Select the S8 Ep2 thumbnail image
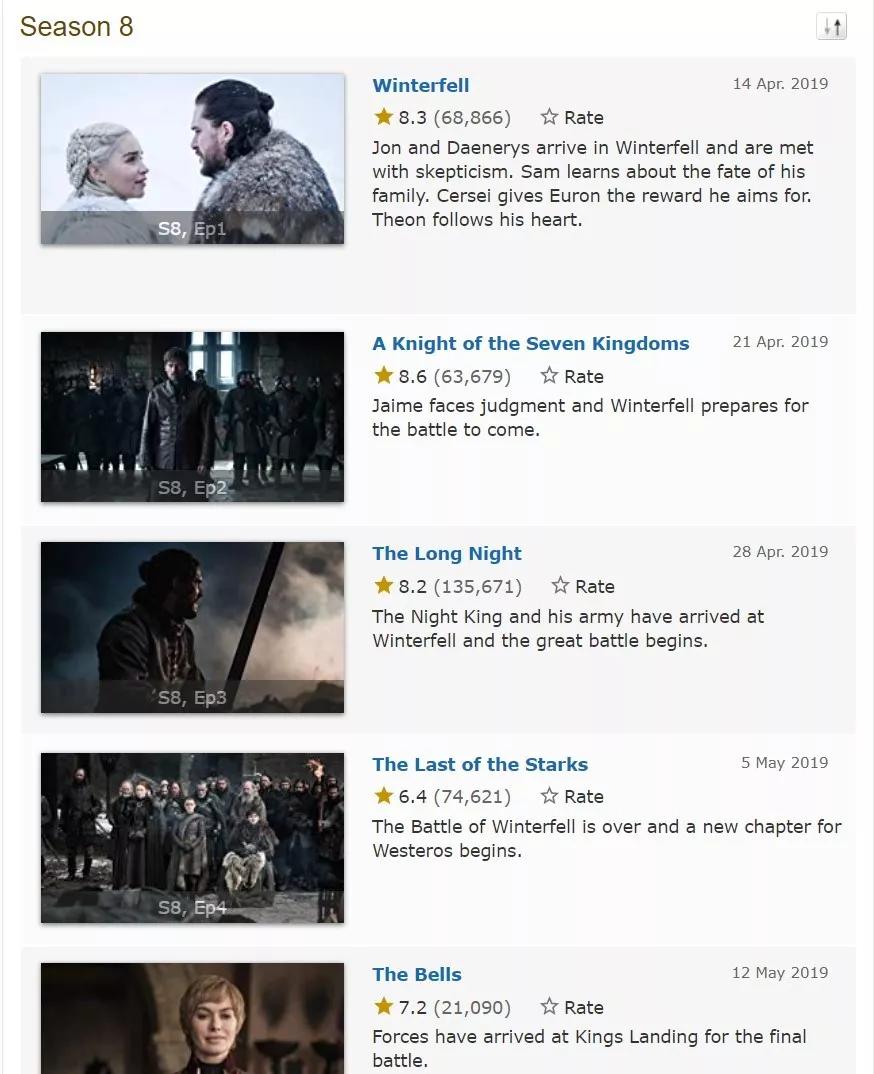The image size is (874, 1074). click(192, 417)
